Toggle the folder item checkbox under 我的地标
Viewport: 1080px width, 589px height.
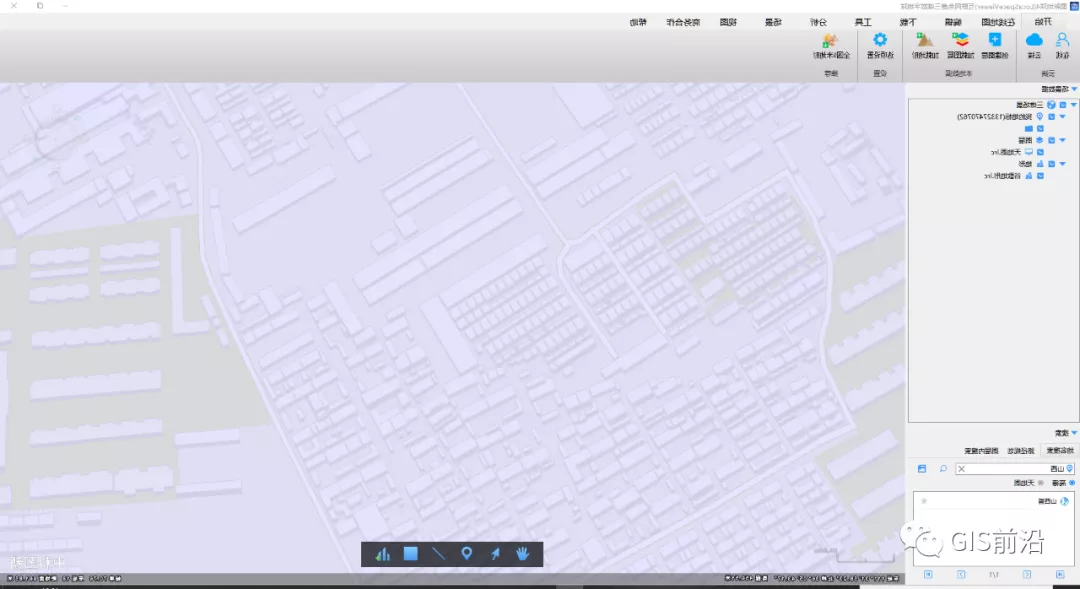[x=1040, y=128]
